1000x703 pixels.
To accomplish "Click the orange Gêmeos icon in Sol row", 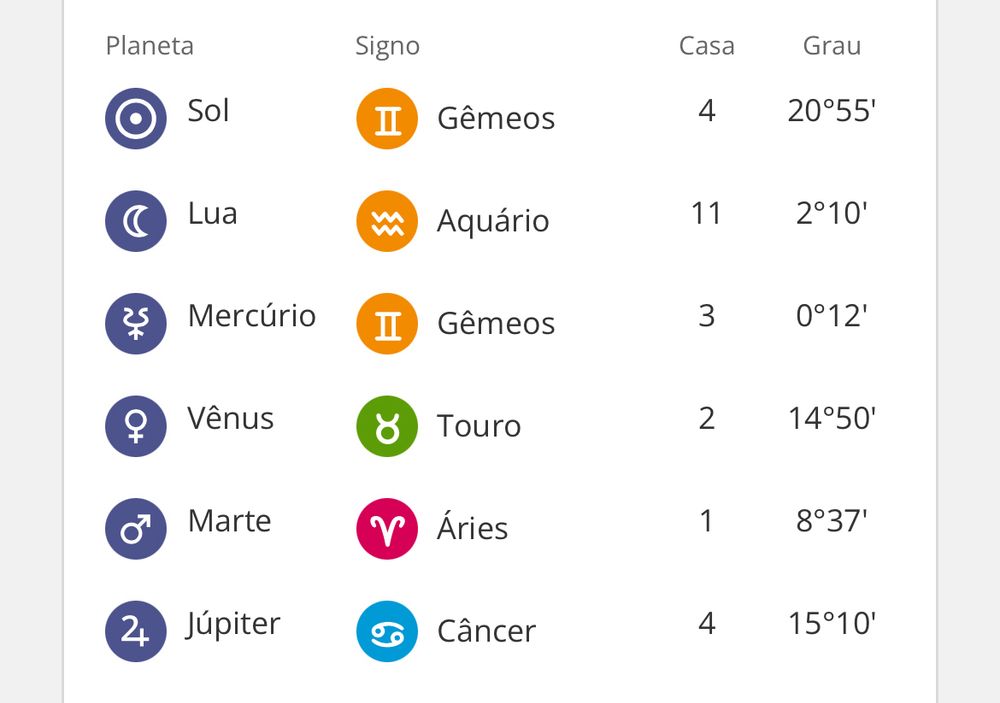I will point(387,119).
